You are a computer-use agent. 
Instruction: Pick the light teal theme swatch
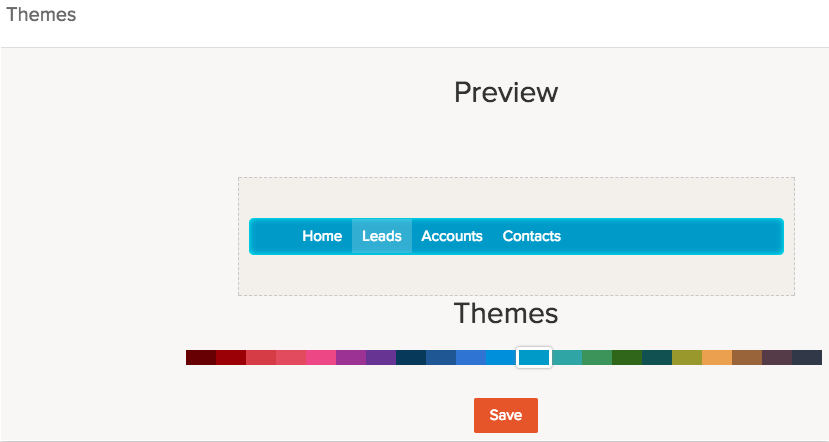(567, 357)
